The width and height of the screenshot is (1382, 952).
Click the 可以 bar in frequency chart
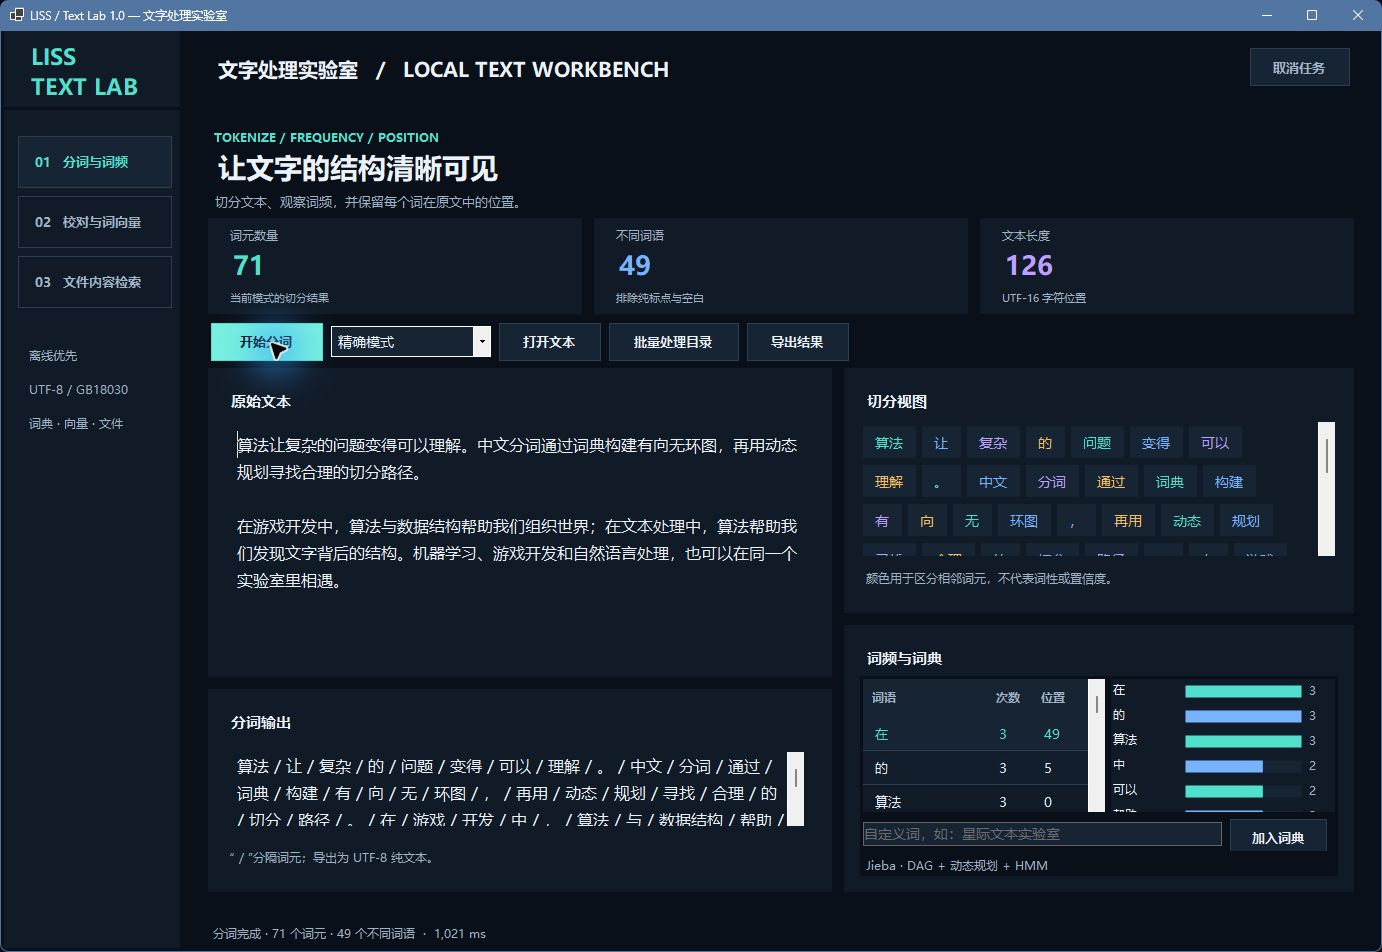coord(1224,791)
